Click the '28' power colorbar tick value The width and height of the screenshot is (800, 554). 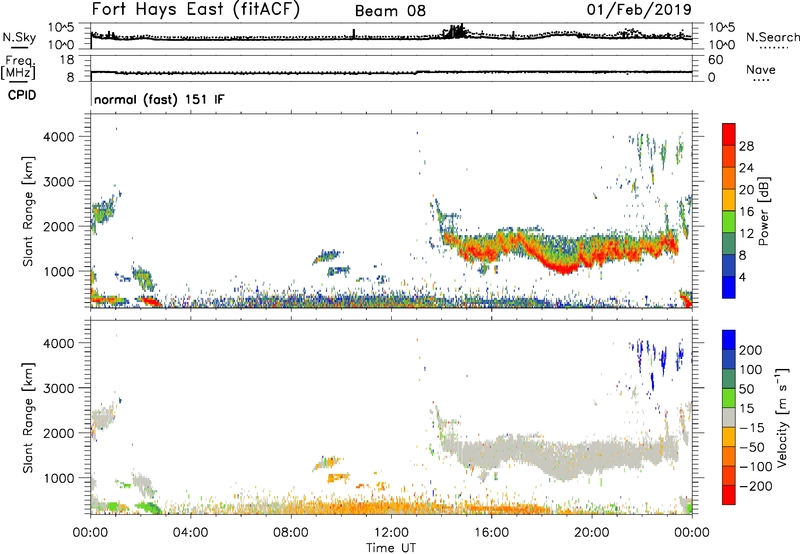coord(746,146)
